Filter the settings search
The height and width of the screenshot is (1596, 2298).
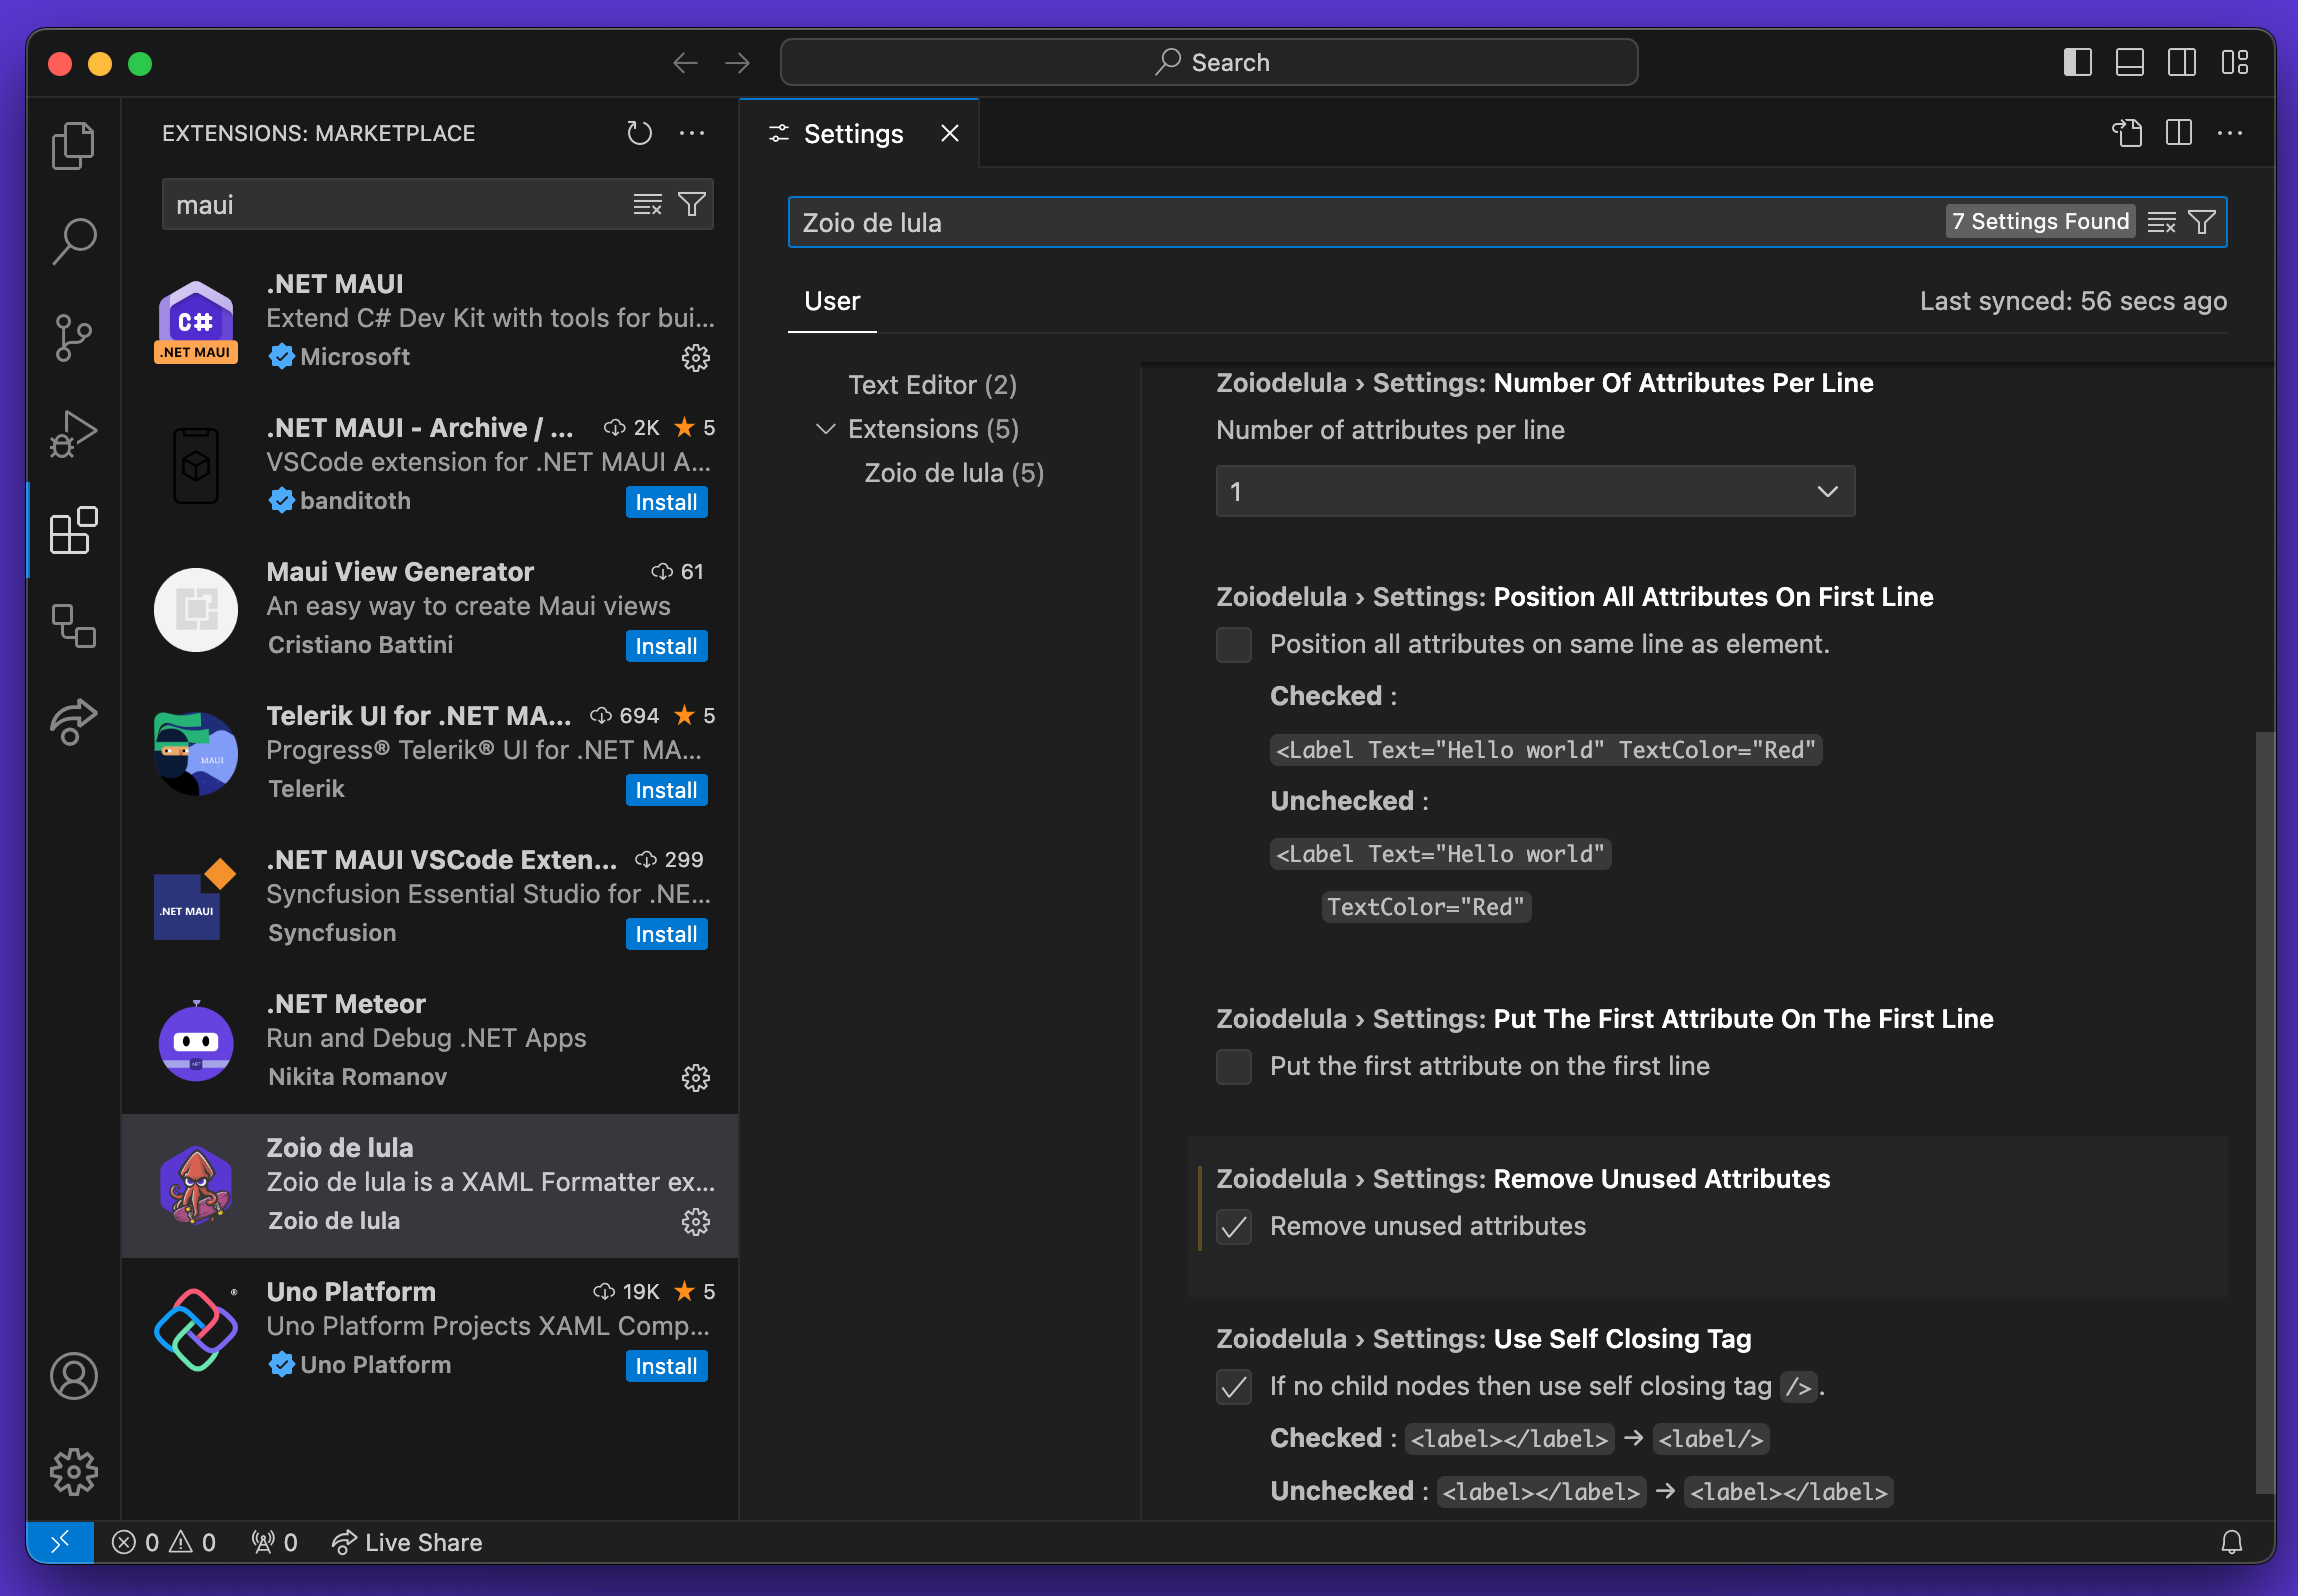click(x=2202, y=222)
